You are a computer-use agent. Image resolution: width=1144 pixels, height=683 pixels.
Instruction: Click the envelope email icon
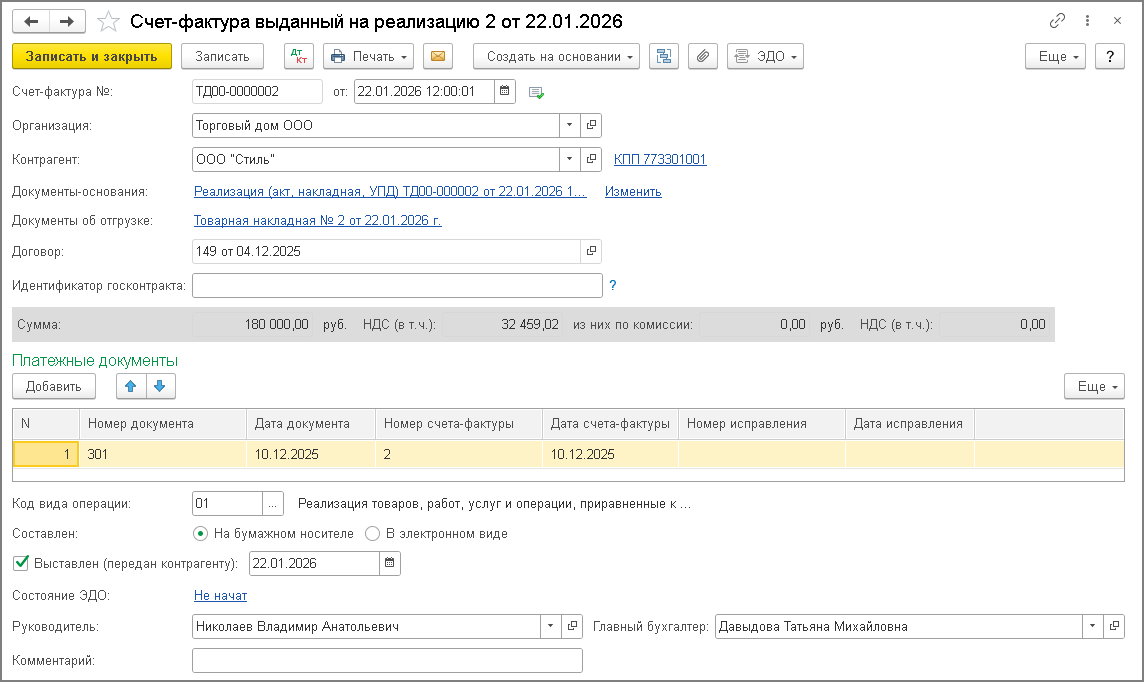tap(437, 57)
